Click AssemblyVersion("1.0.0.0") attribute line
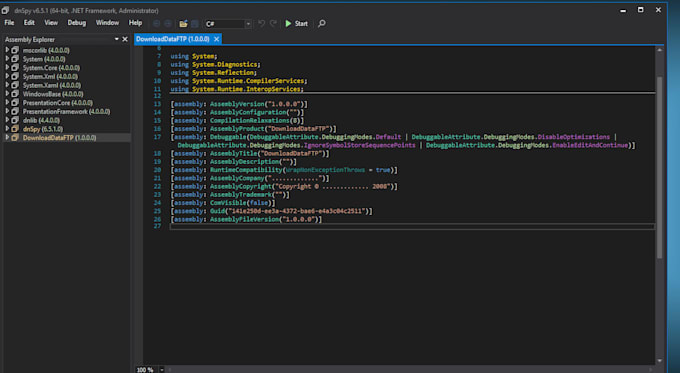The width and height of the screenshot is (680, 373). (239, 104)
